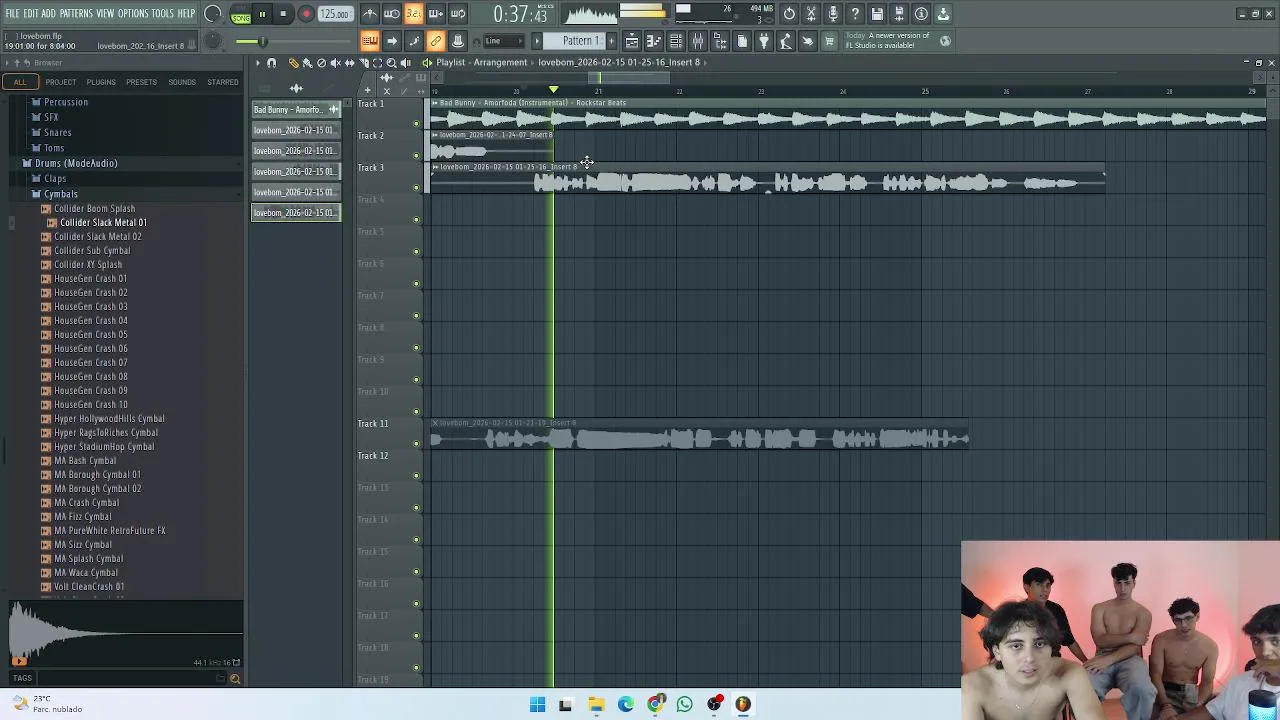Viewport: 1280px width, 720px height.
Task: Toggle the recording countdown icon
Action: pos(413,14)
